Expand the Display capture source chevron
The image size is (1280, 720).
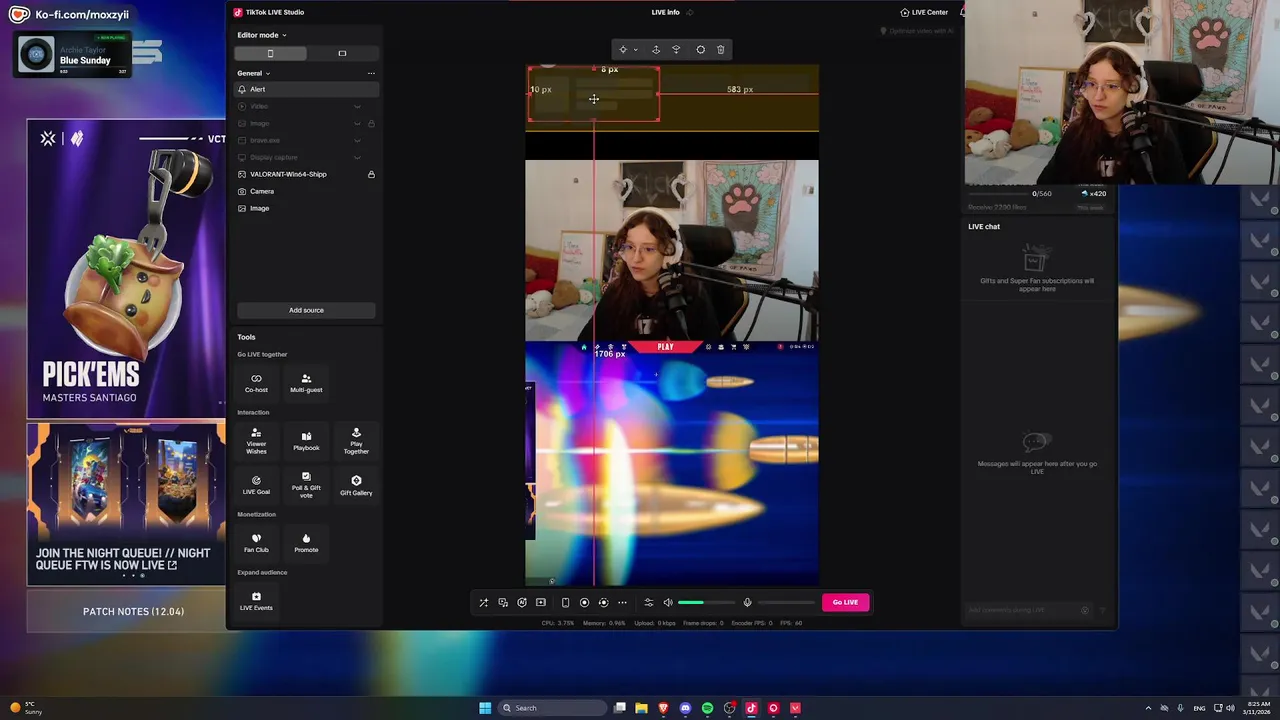click(357, 157)
